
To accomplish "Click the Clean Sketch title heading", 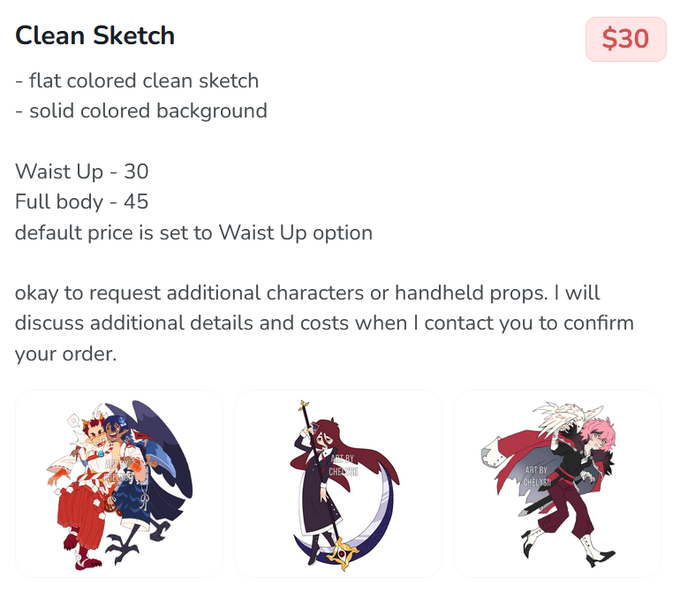I will click(95, 35).
